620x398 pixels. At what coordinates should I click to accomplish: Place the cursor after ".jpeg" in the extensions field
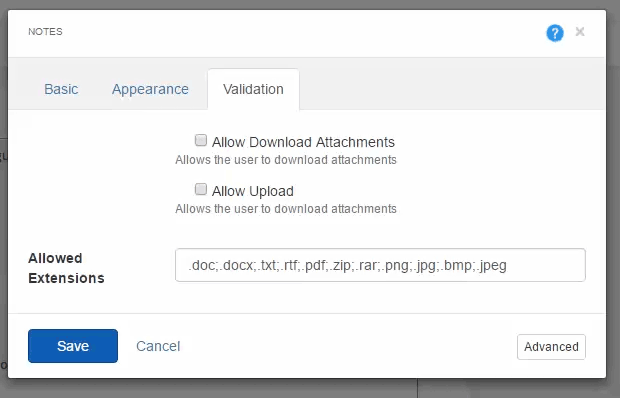pyautogui.click(x=509, y=265)
